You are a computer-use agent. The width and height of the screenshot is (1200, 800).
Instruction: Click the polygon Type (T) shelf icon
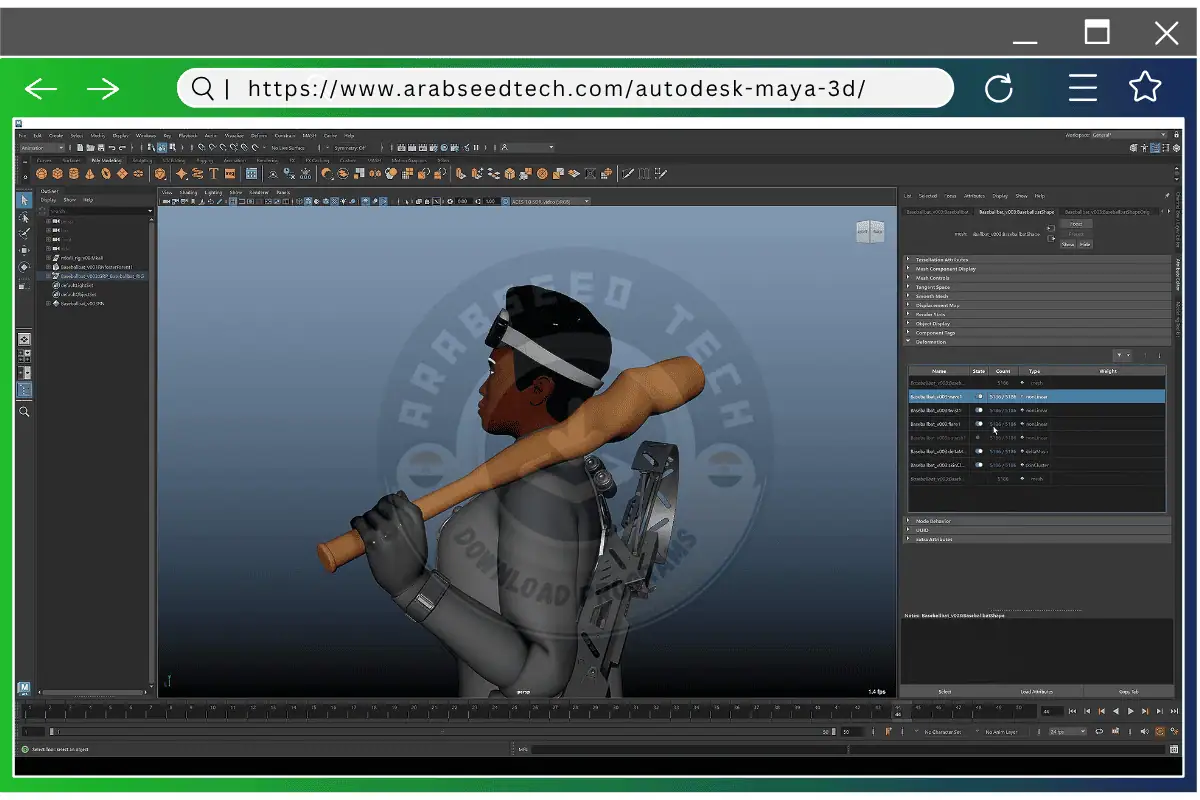tap(214, 174)
